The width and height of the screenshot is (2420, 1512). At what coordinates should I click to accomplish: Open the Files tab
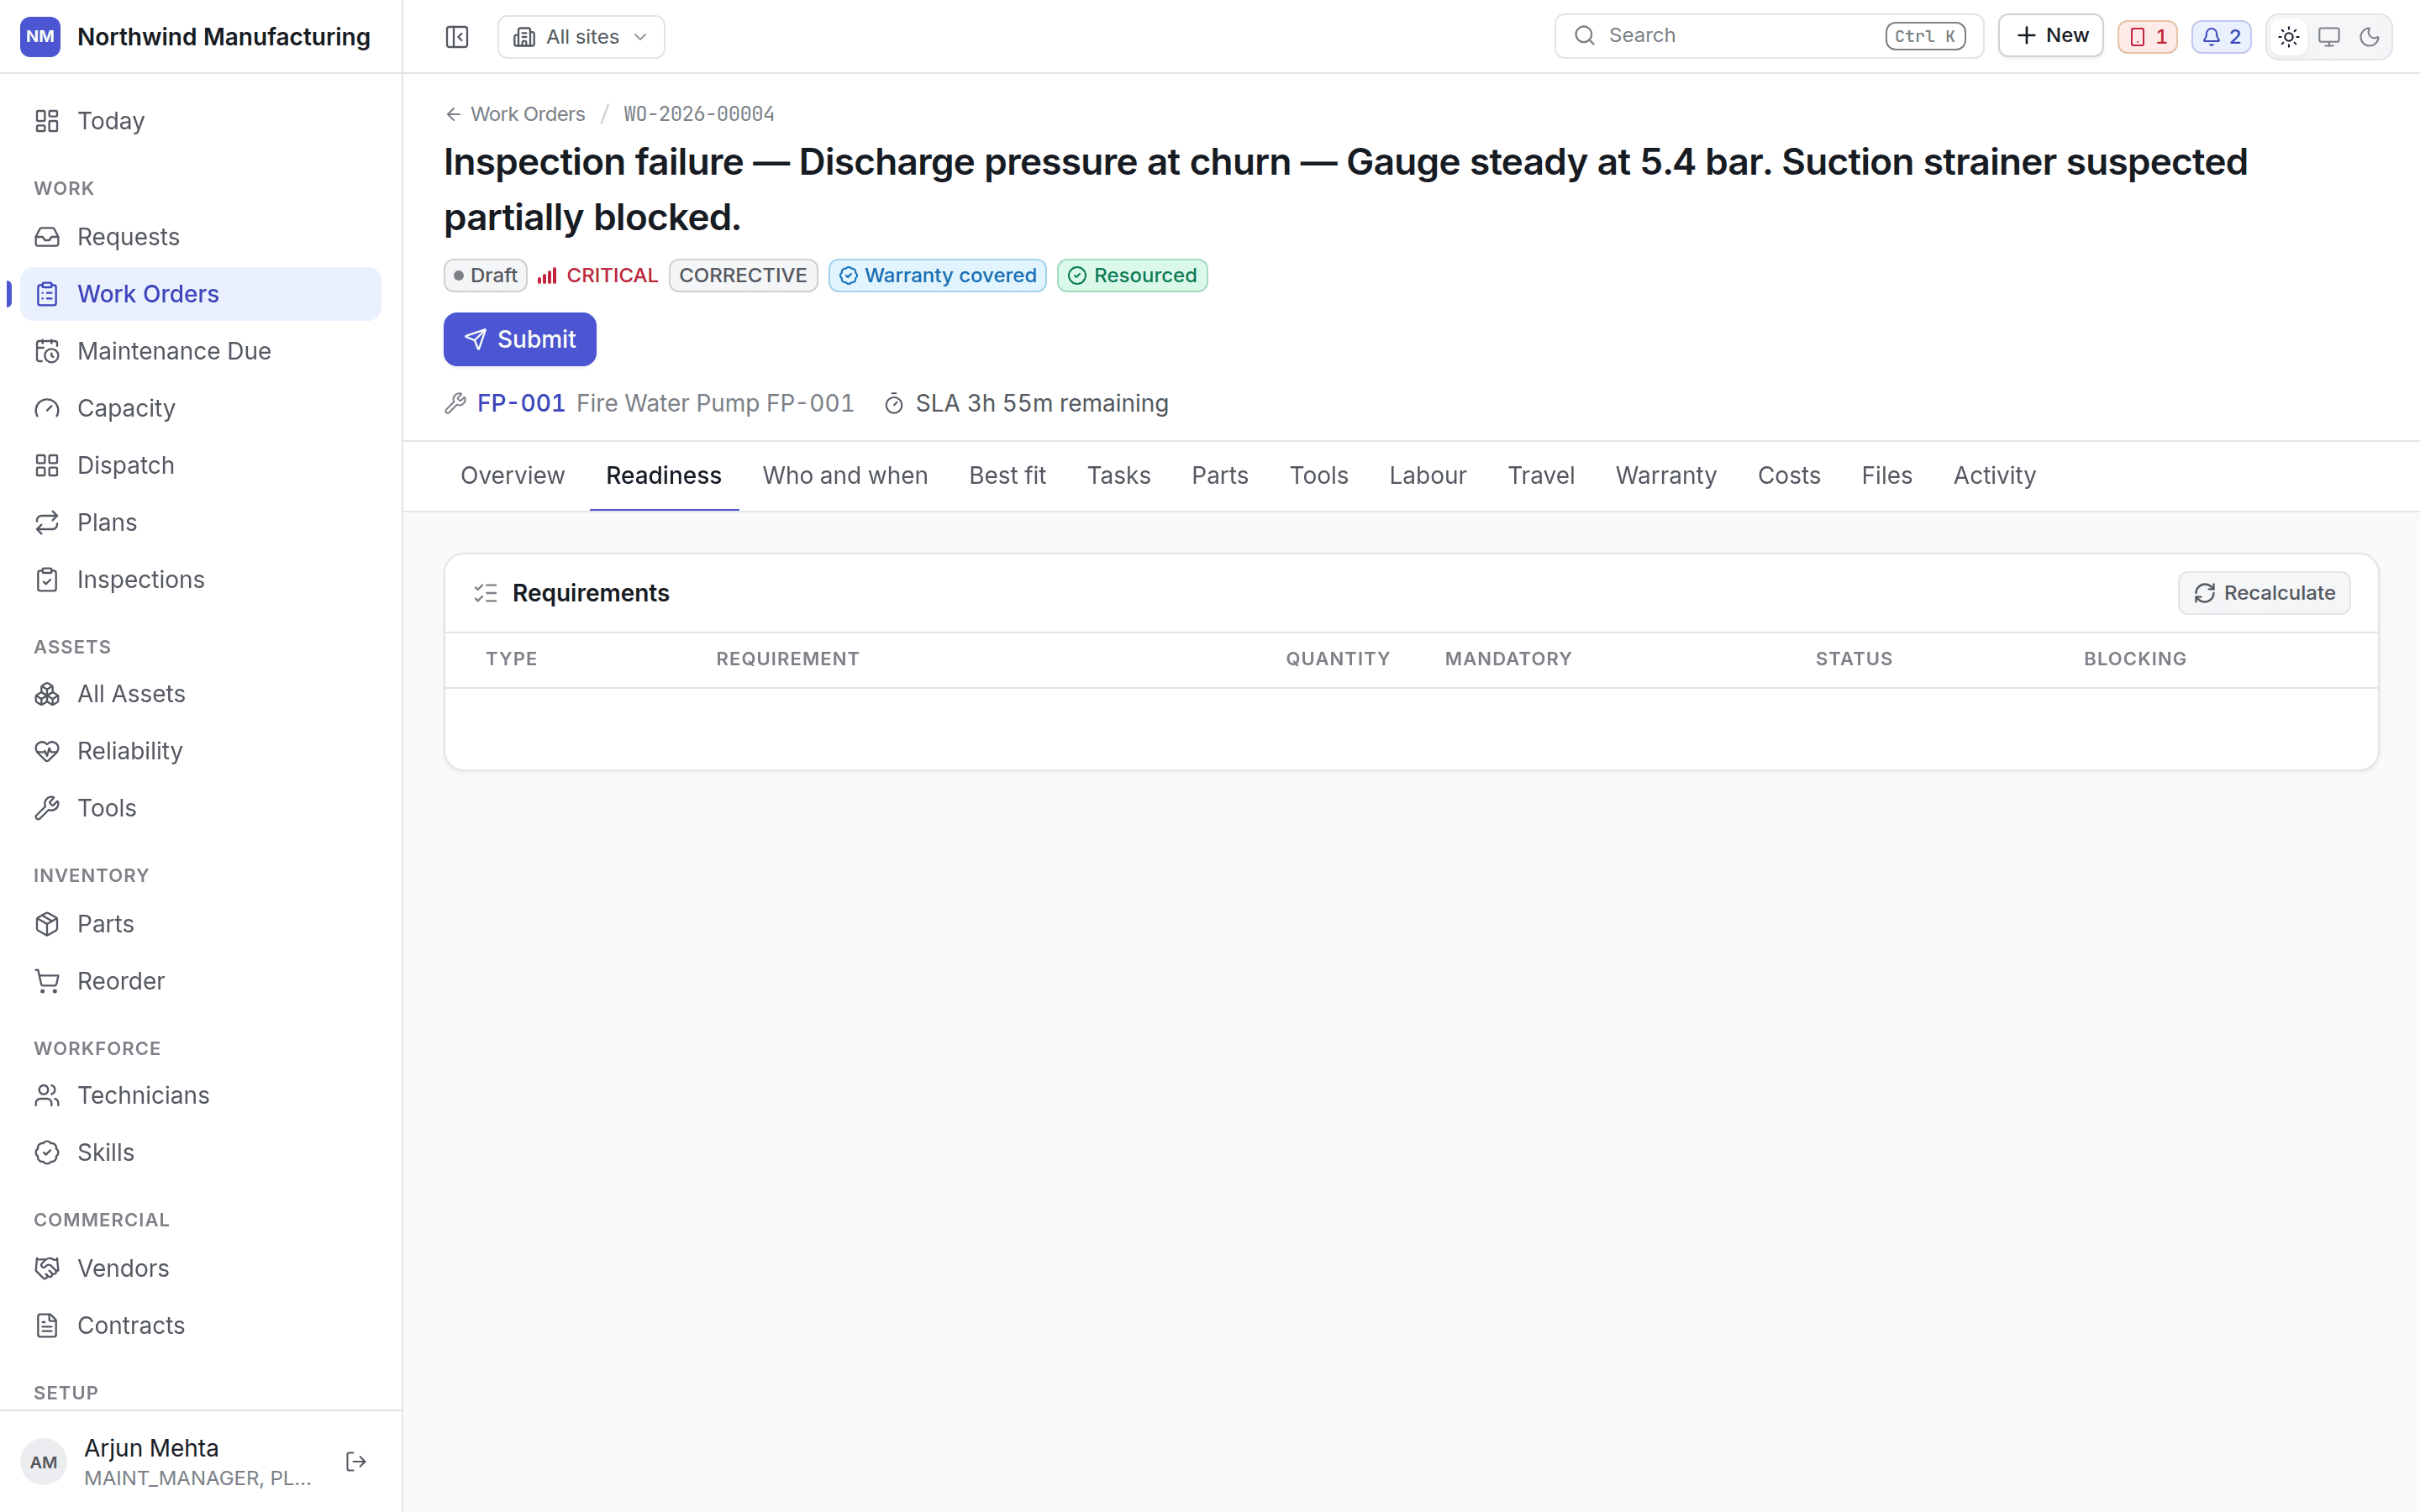click(1886, 476)
